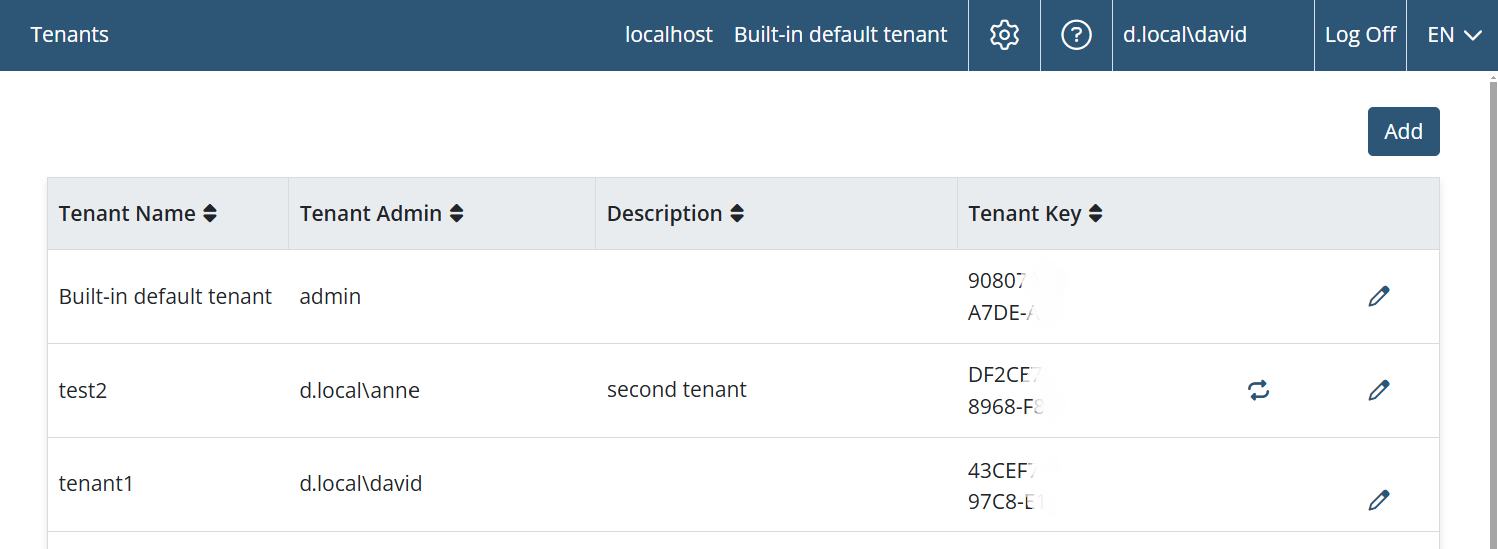This screenshot has width=1498, height=549.
Task: Select the localhost server label
Action: click(669, 35)
